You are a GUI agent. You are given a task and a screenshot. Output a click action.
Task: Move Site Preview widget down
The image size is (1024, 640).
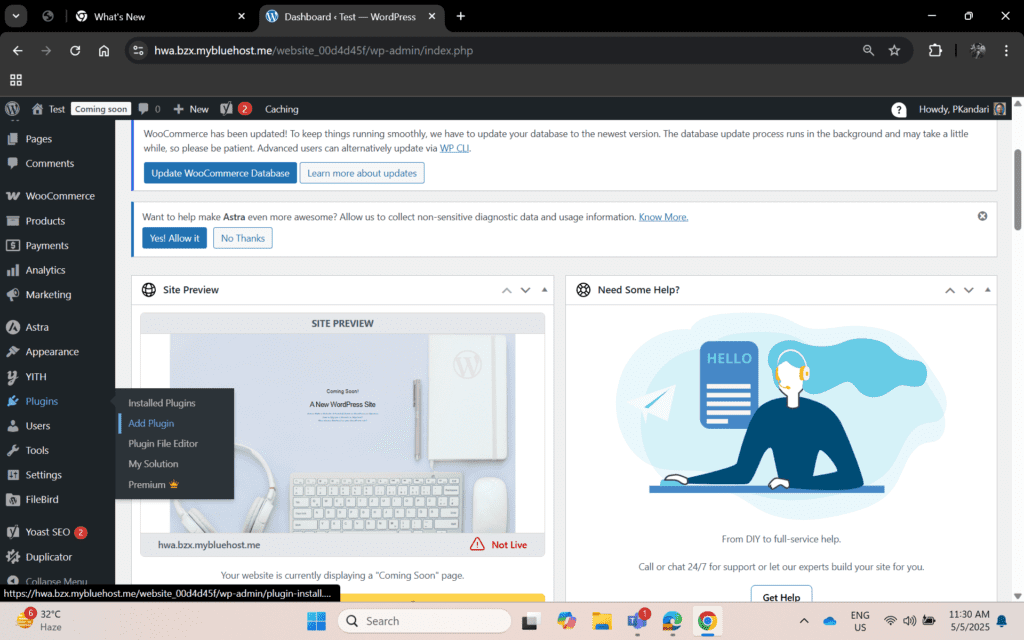click(525, 290)
